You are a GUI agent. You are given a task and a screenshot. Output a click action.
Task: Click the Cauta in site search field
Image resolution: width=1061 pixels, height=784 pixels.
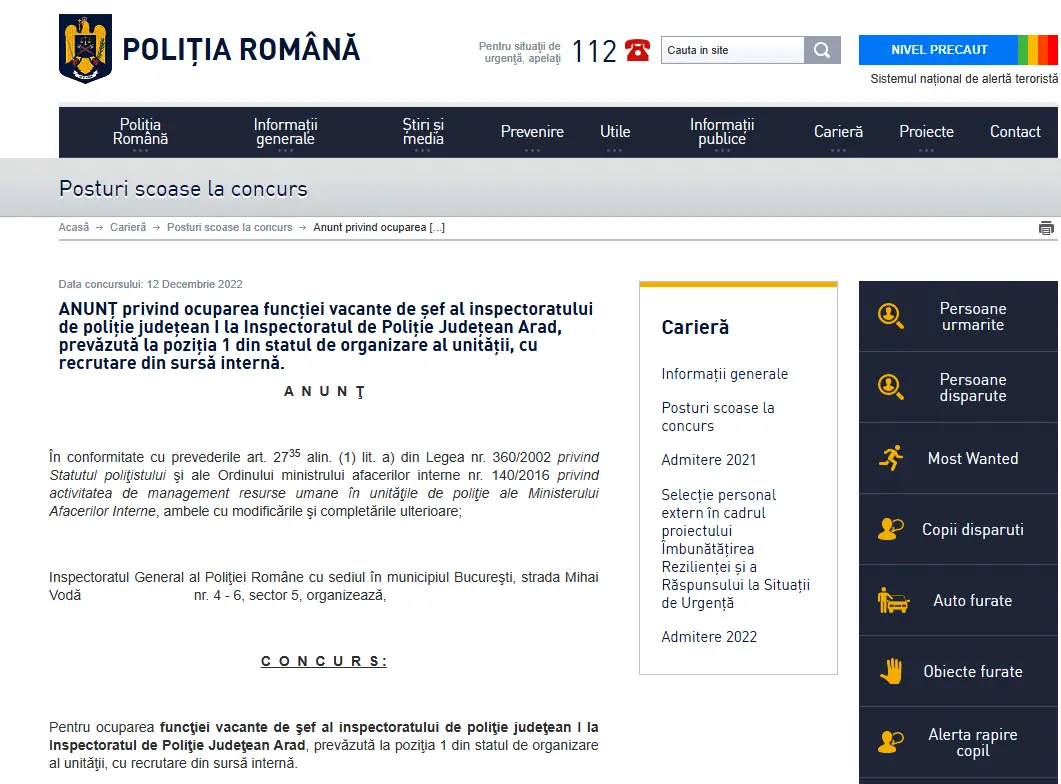[x=733, y=50]
